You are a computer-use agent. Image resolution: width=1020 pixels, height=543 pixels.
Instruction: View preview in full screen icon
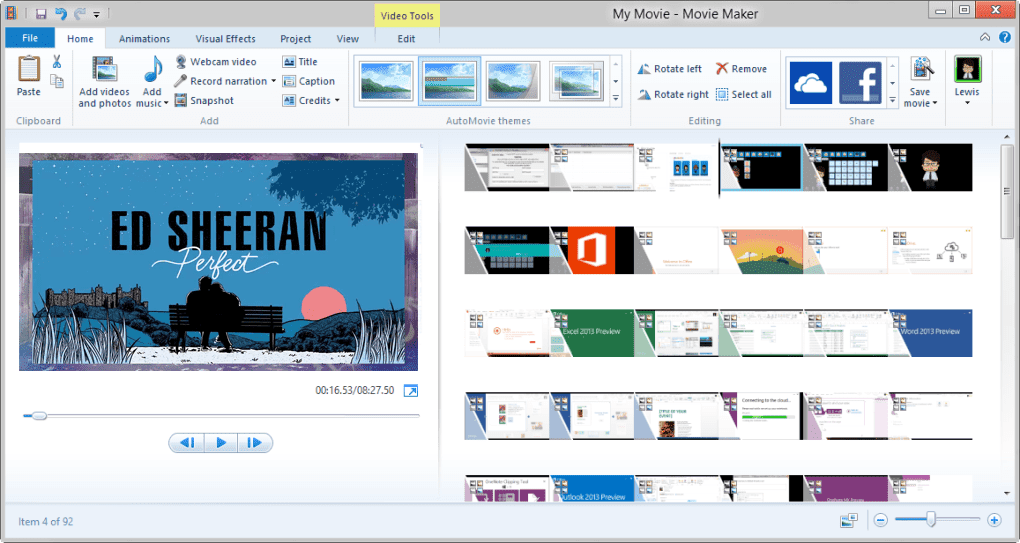[410, 391]
